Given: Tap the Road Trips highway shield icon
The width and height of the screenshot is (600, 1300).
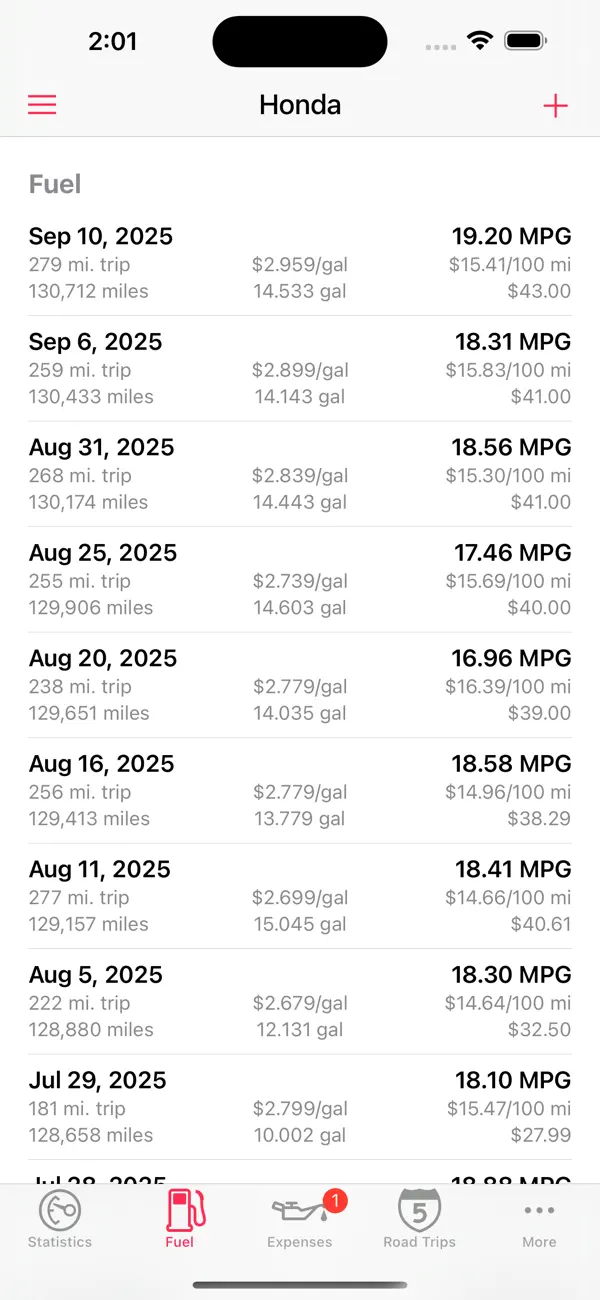Looking at the screenshot, I should click(419, 1209).
